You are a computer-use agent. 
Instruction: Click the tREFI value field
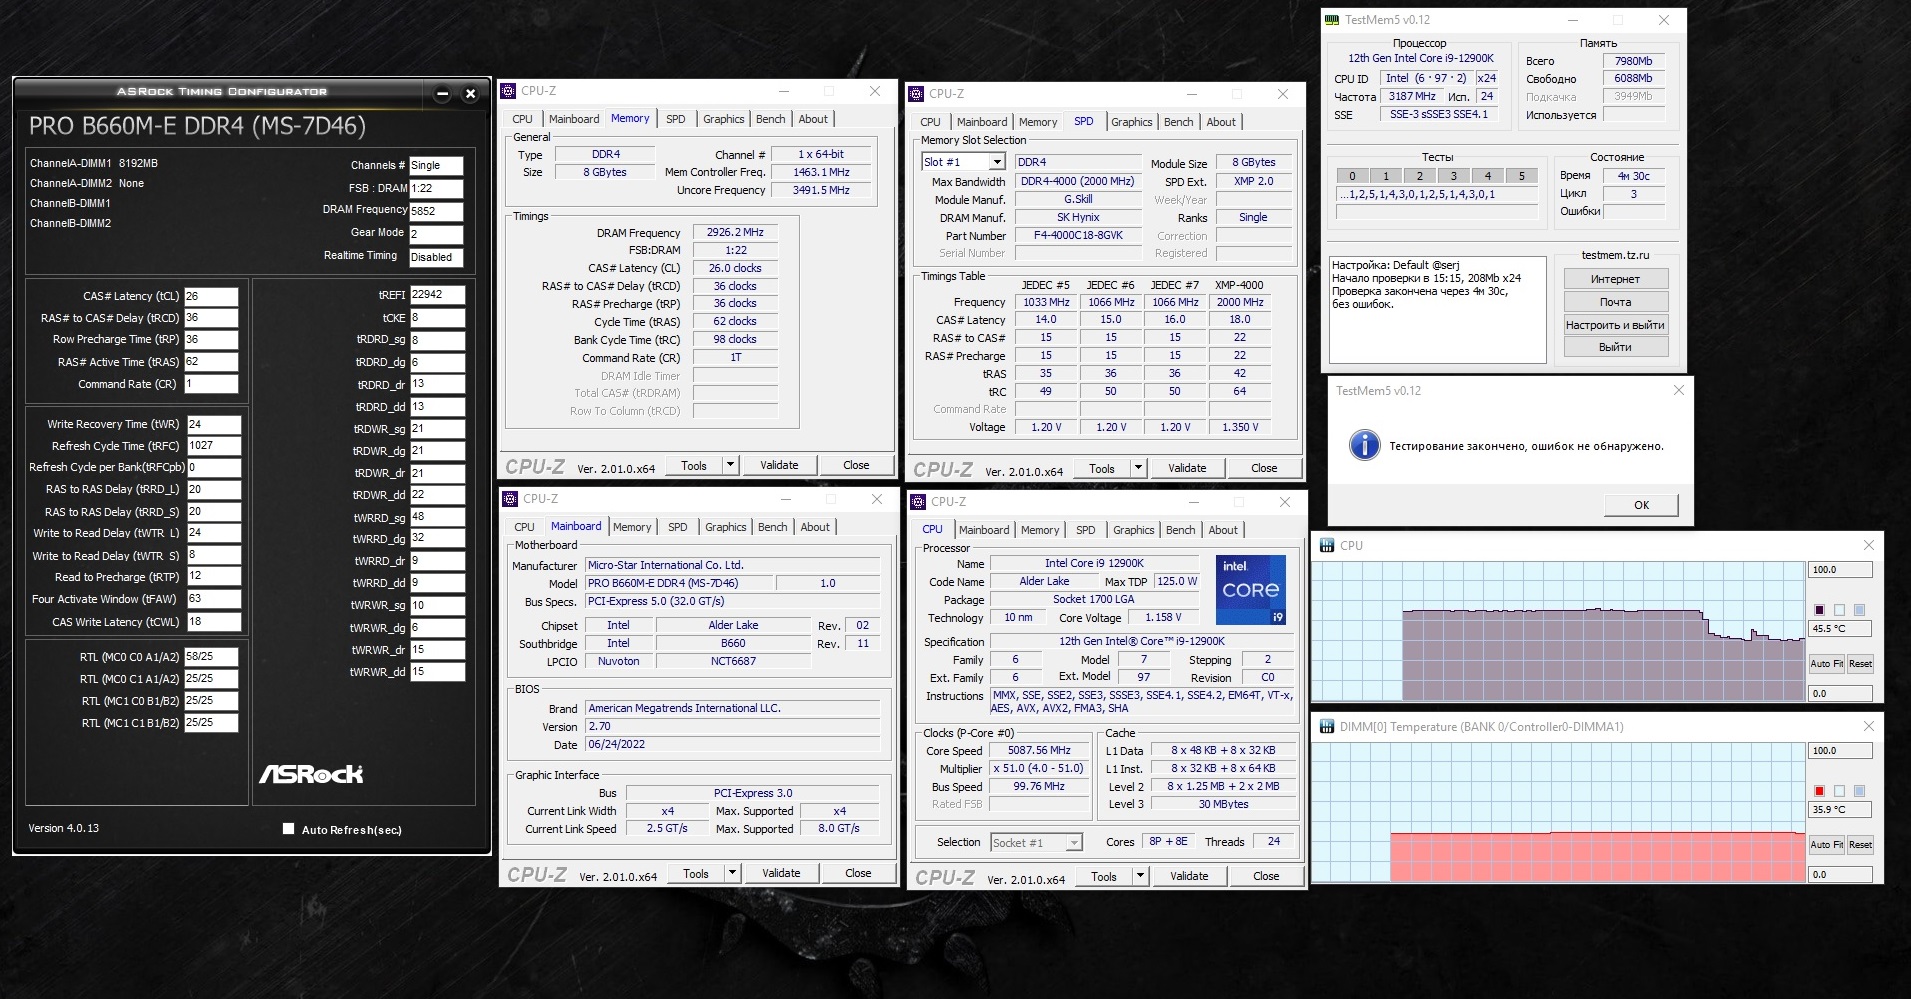pos(437,295)
